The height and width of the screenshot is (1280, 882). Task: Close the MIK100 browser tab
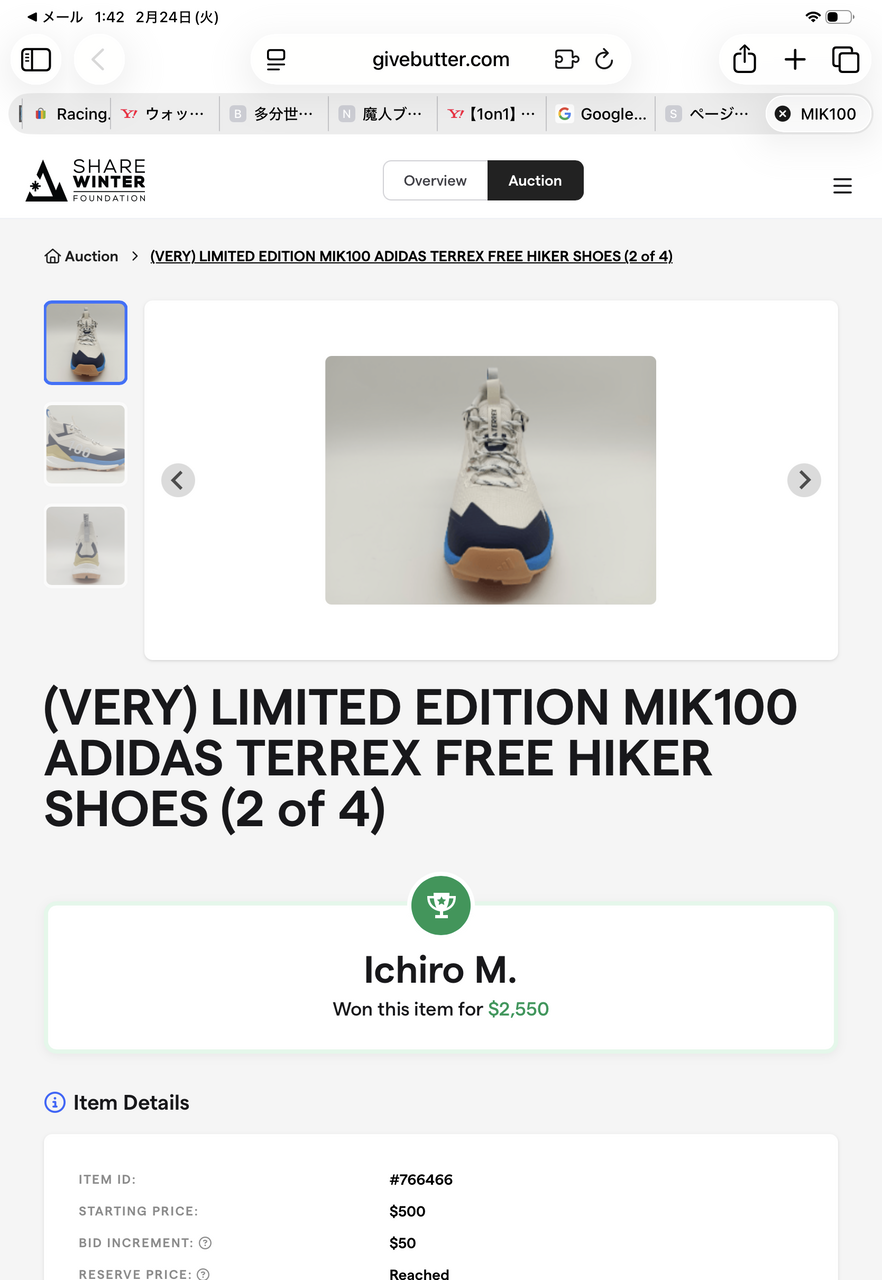pos(783,114)
